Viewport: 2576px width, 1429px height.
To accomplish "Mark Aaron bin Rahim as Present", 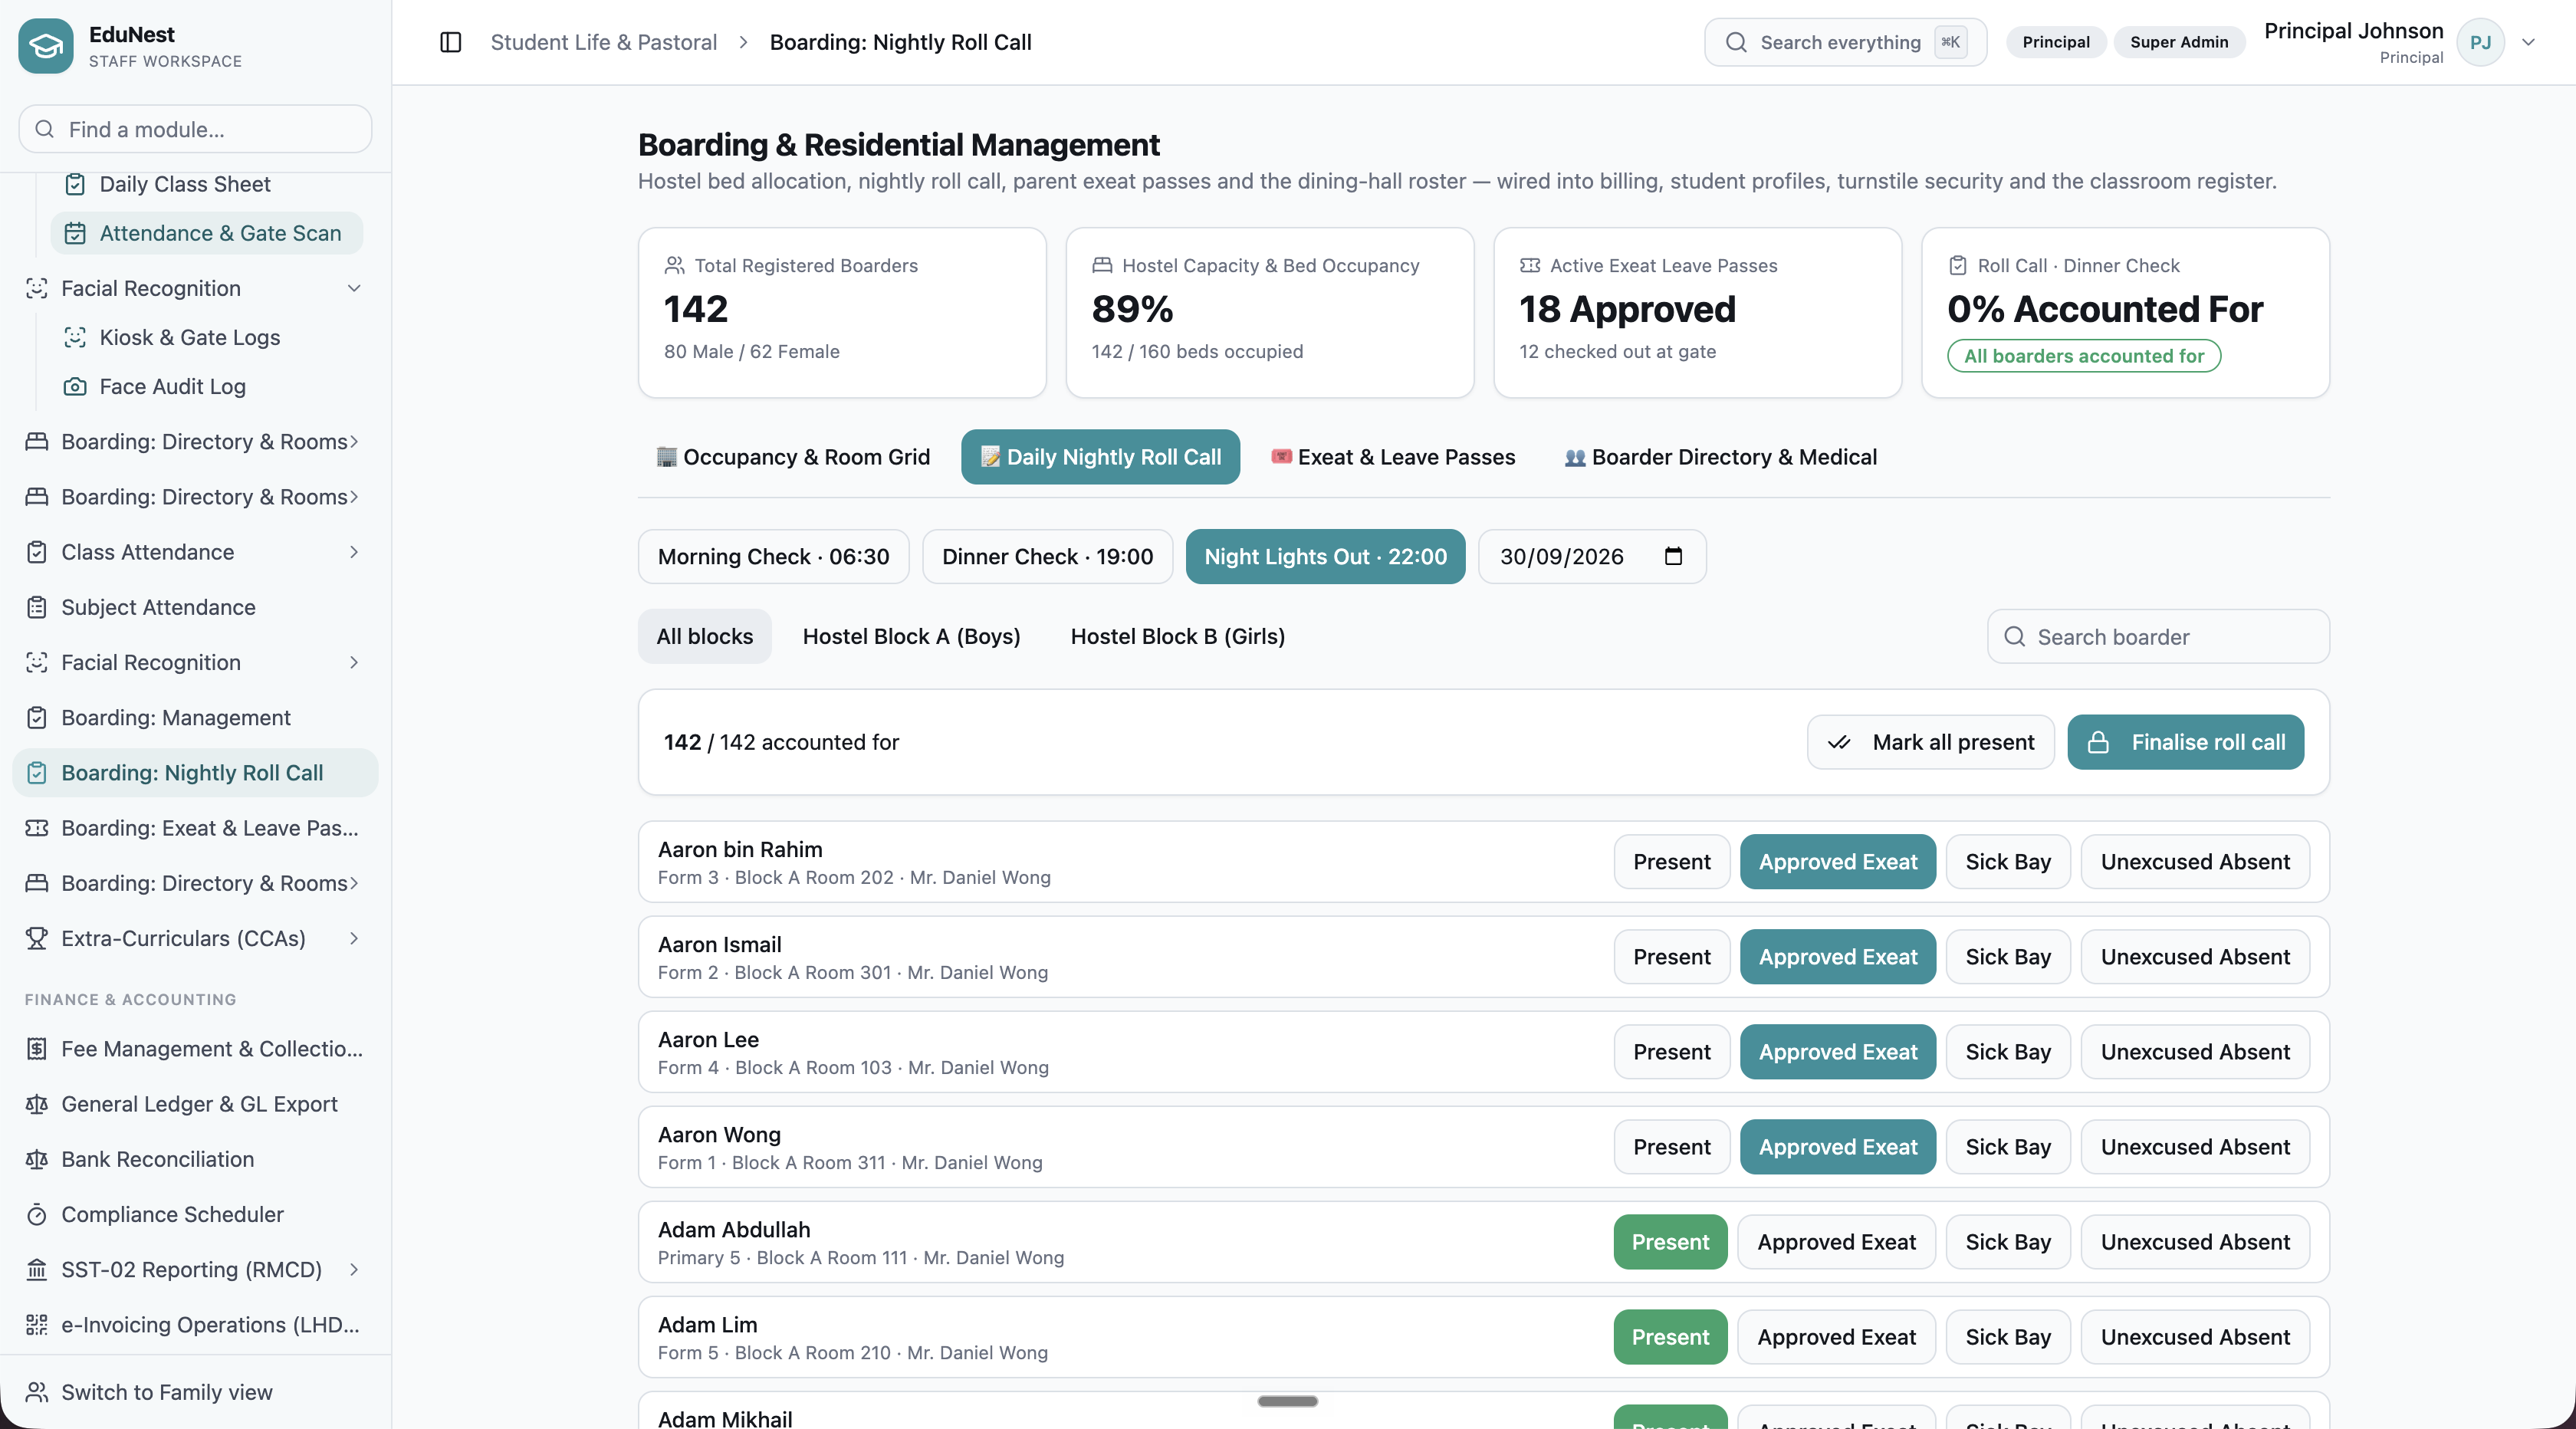I will coord(1672,861).
